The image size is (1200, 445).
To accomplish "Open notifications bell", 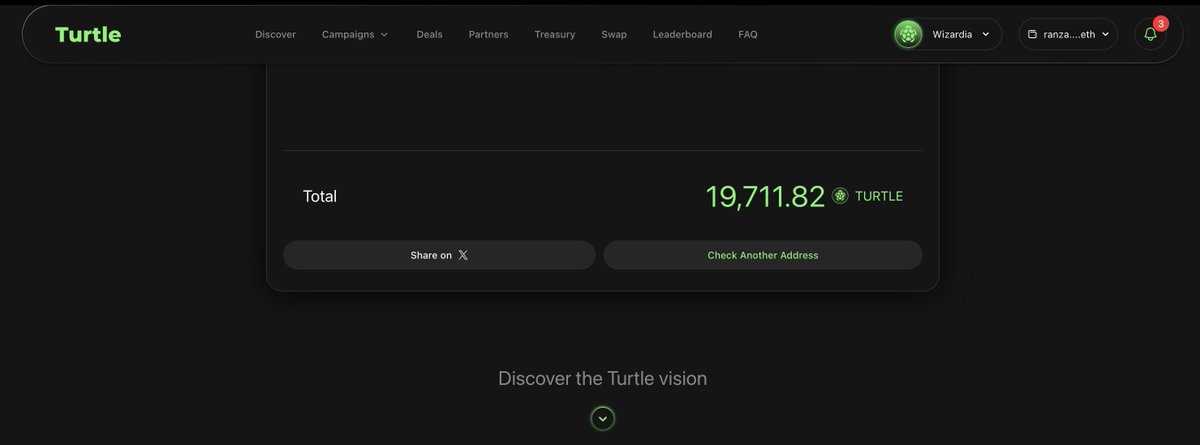I will click(1150, 34).
